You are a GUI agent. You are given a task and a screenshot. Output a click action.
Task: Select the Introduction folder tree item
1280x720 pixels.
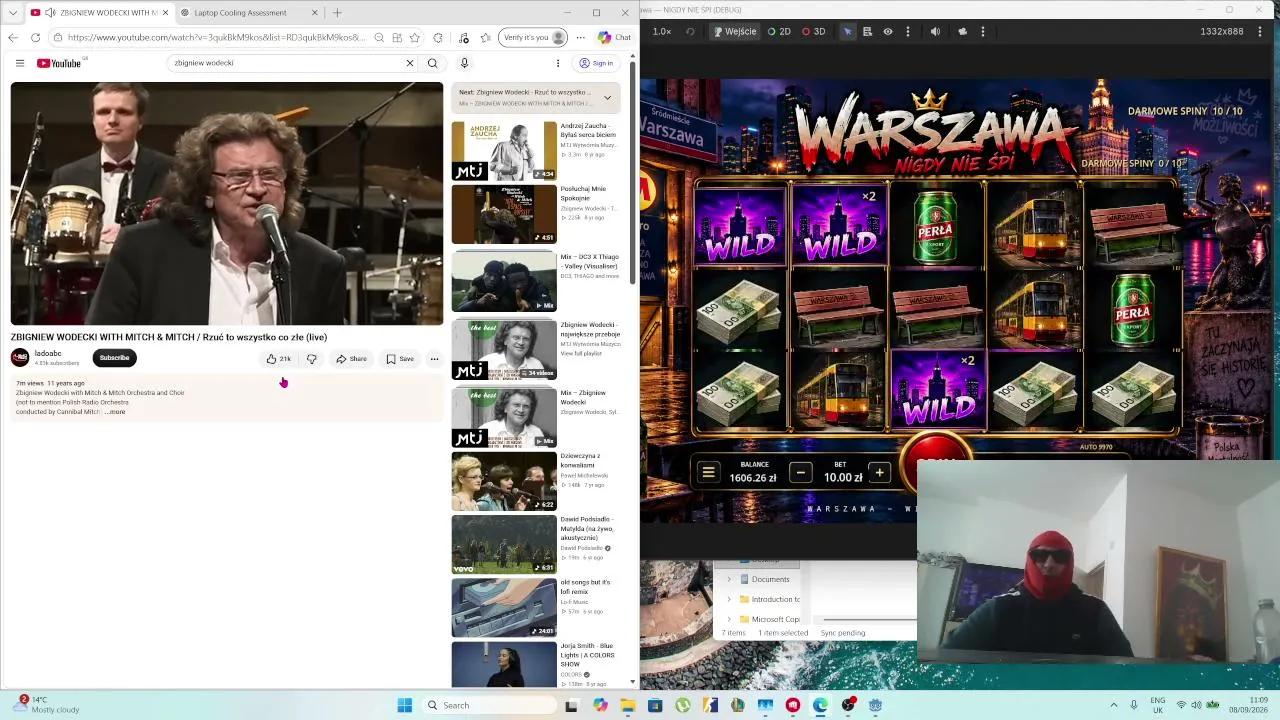click(770, 599)
